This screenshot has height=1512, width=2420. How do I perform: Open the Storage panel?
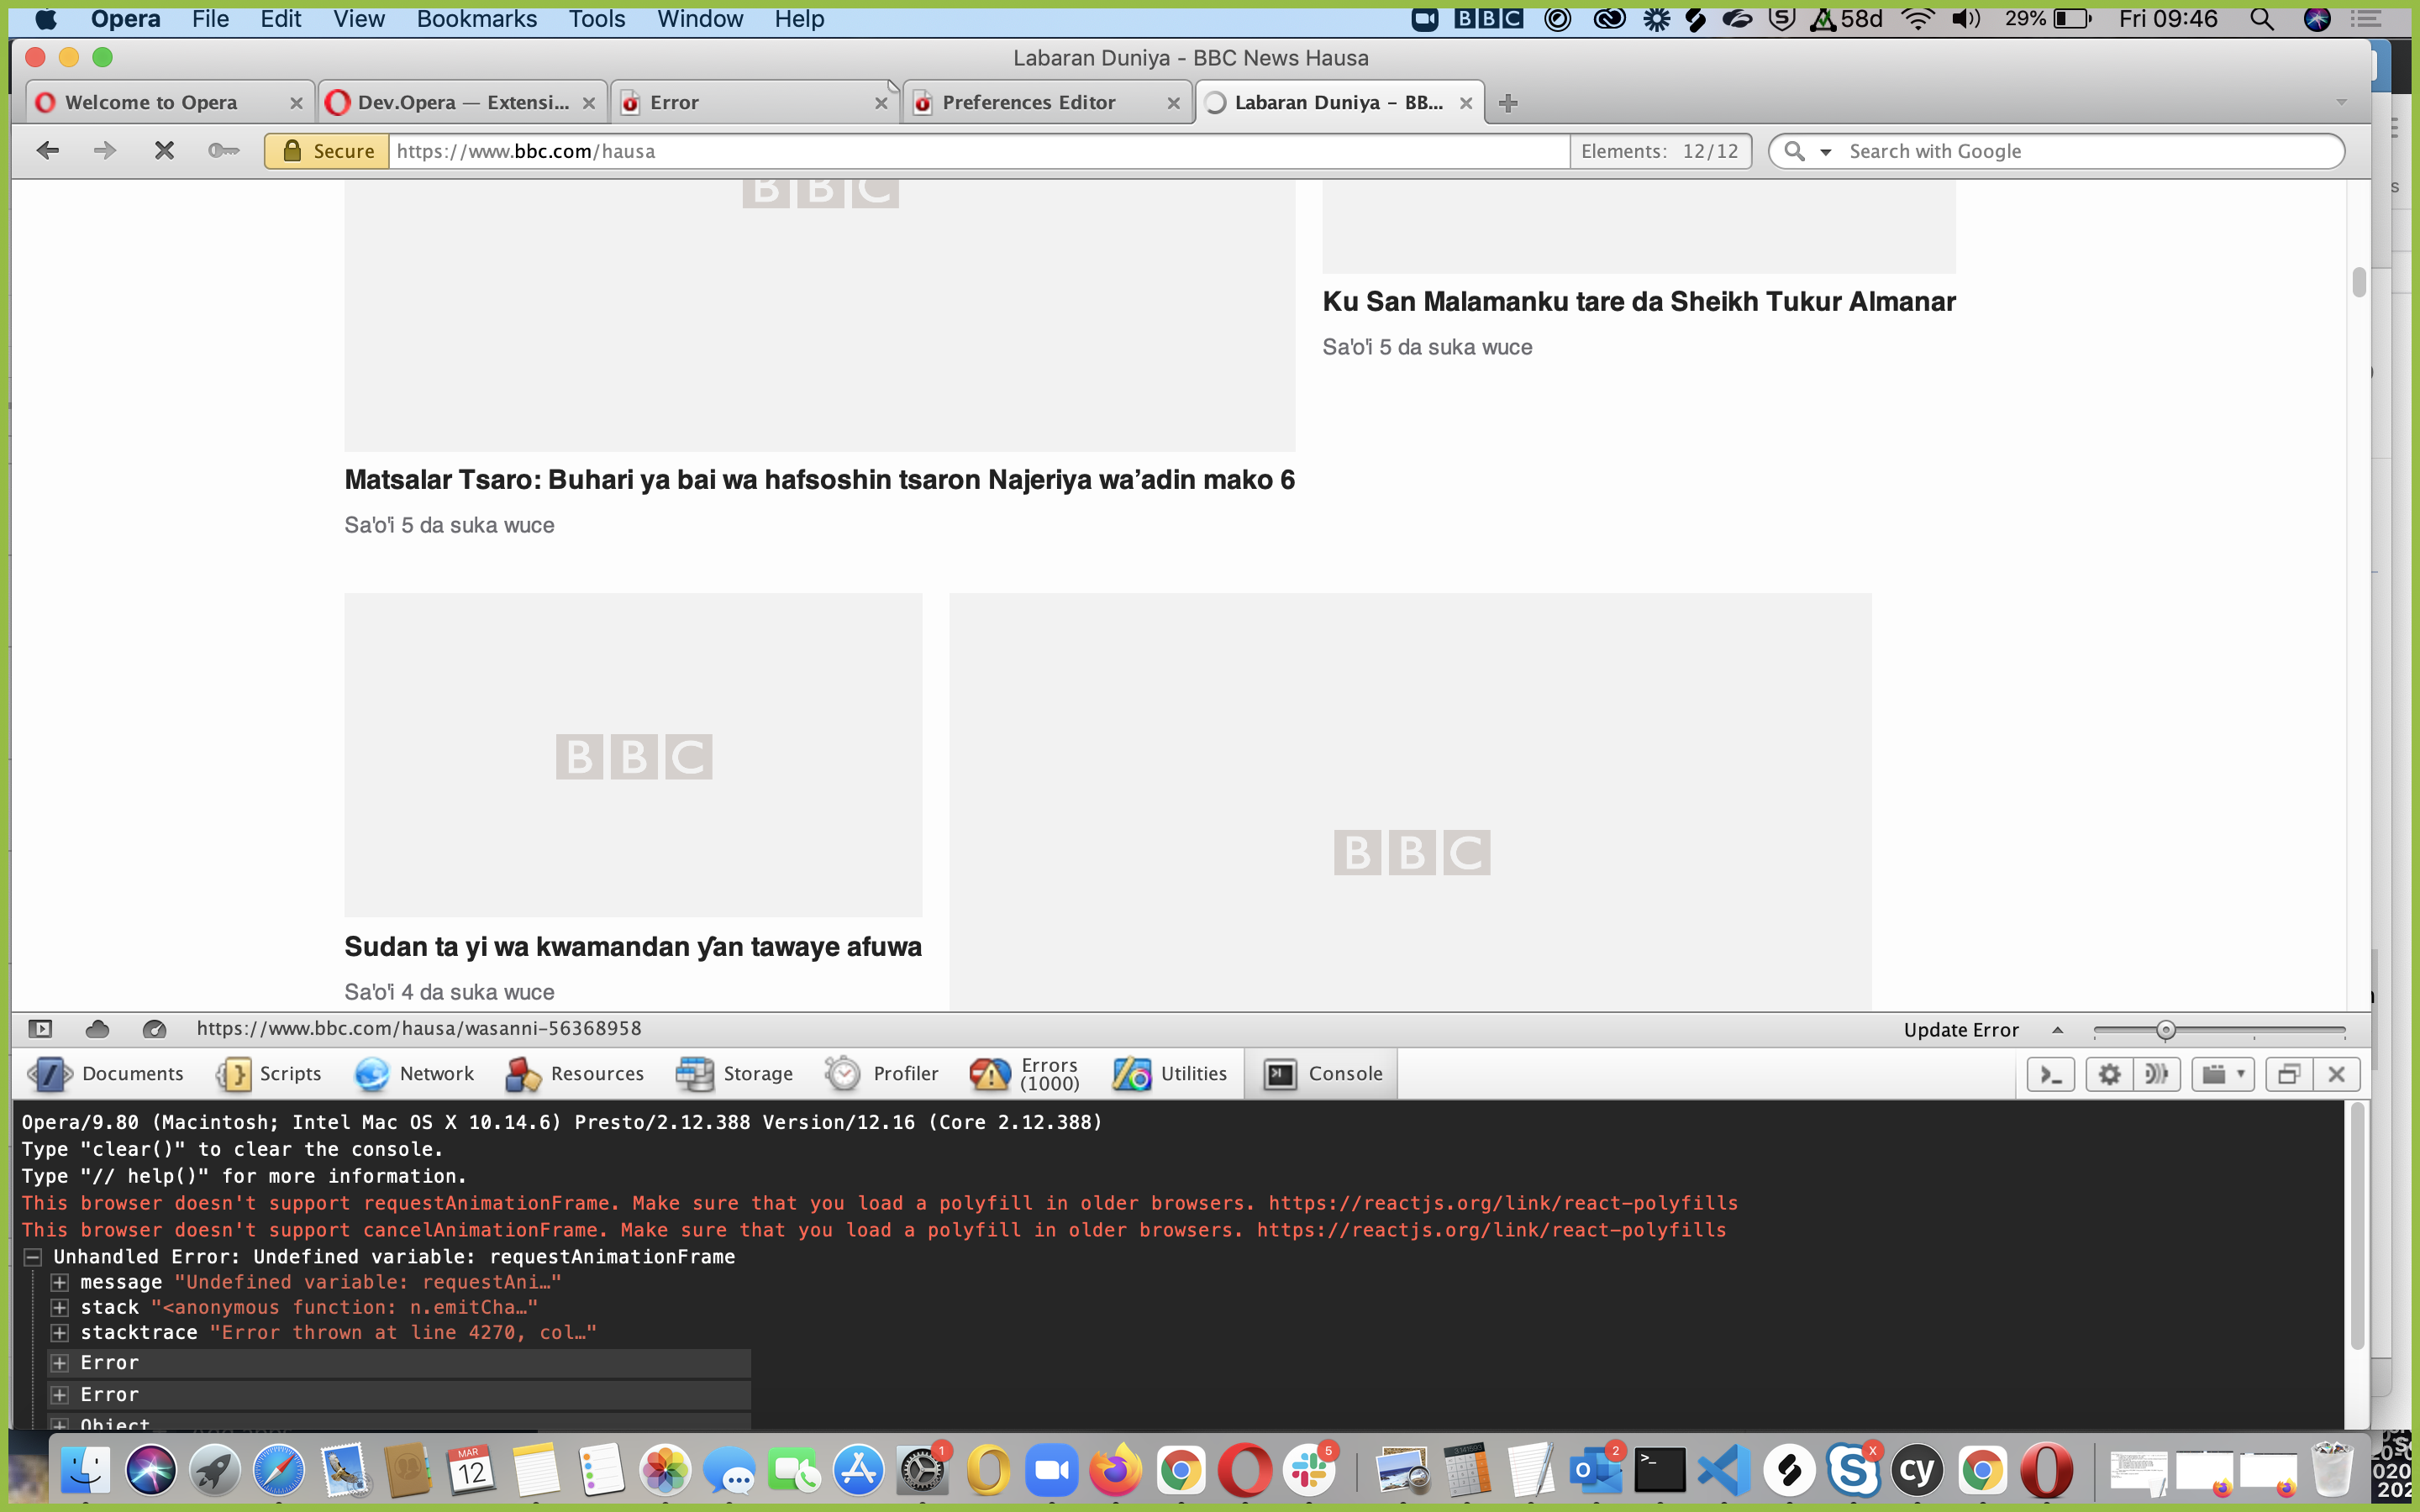pyautogui.click(x=735, y=1074)
